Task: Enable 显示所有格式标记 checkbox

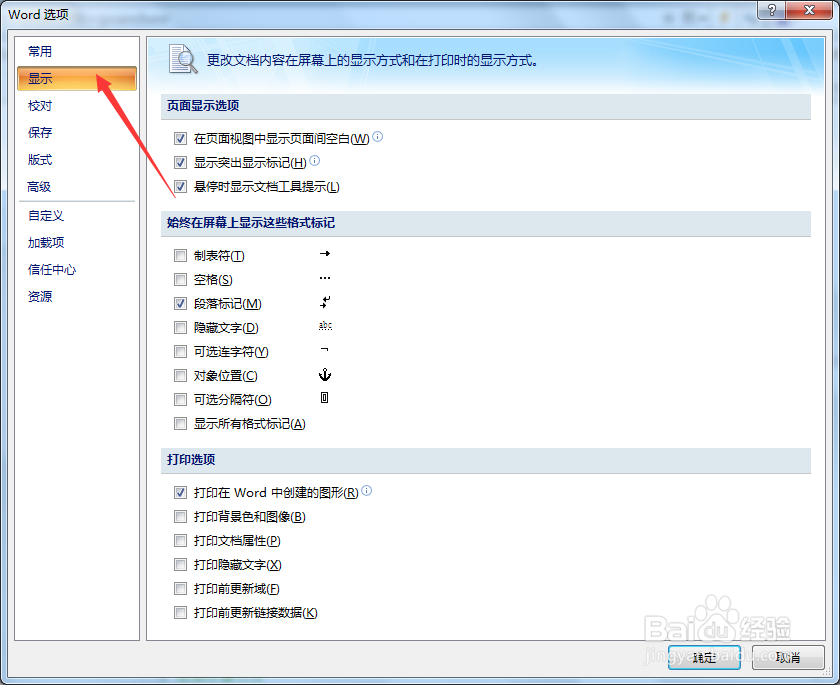Action: (181, 424)
